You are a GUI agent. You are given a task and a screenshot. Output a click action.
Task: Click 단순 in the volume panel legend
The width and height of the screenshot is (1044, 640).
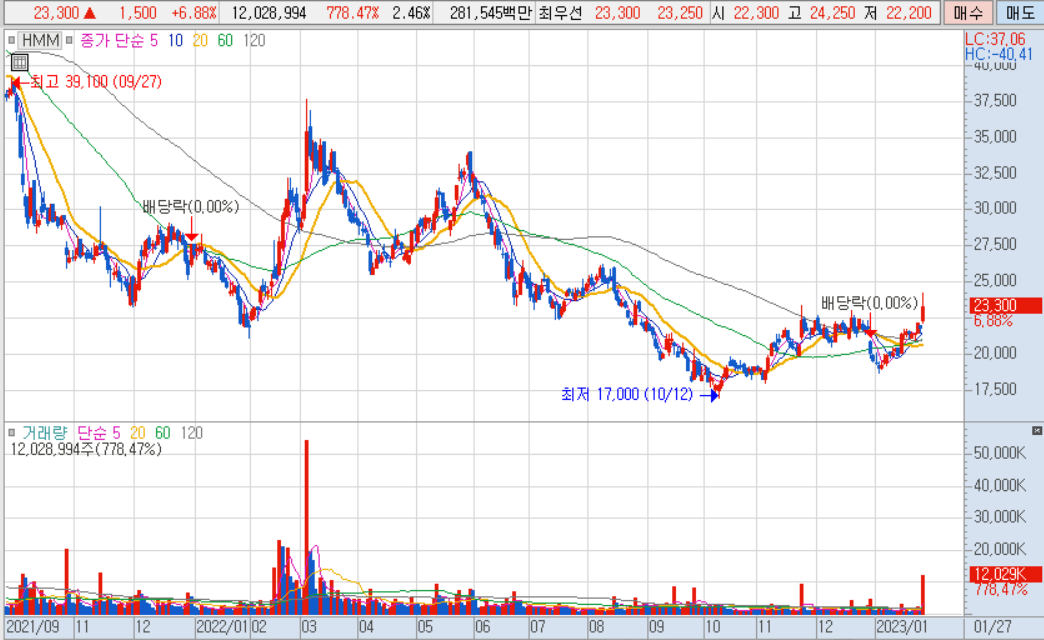point(93,433)
